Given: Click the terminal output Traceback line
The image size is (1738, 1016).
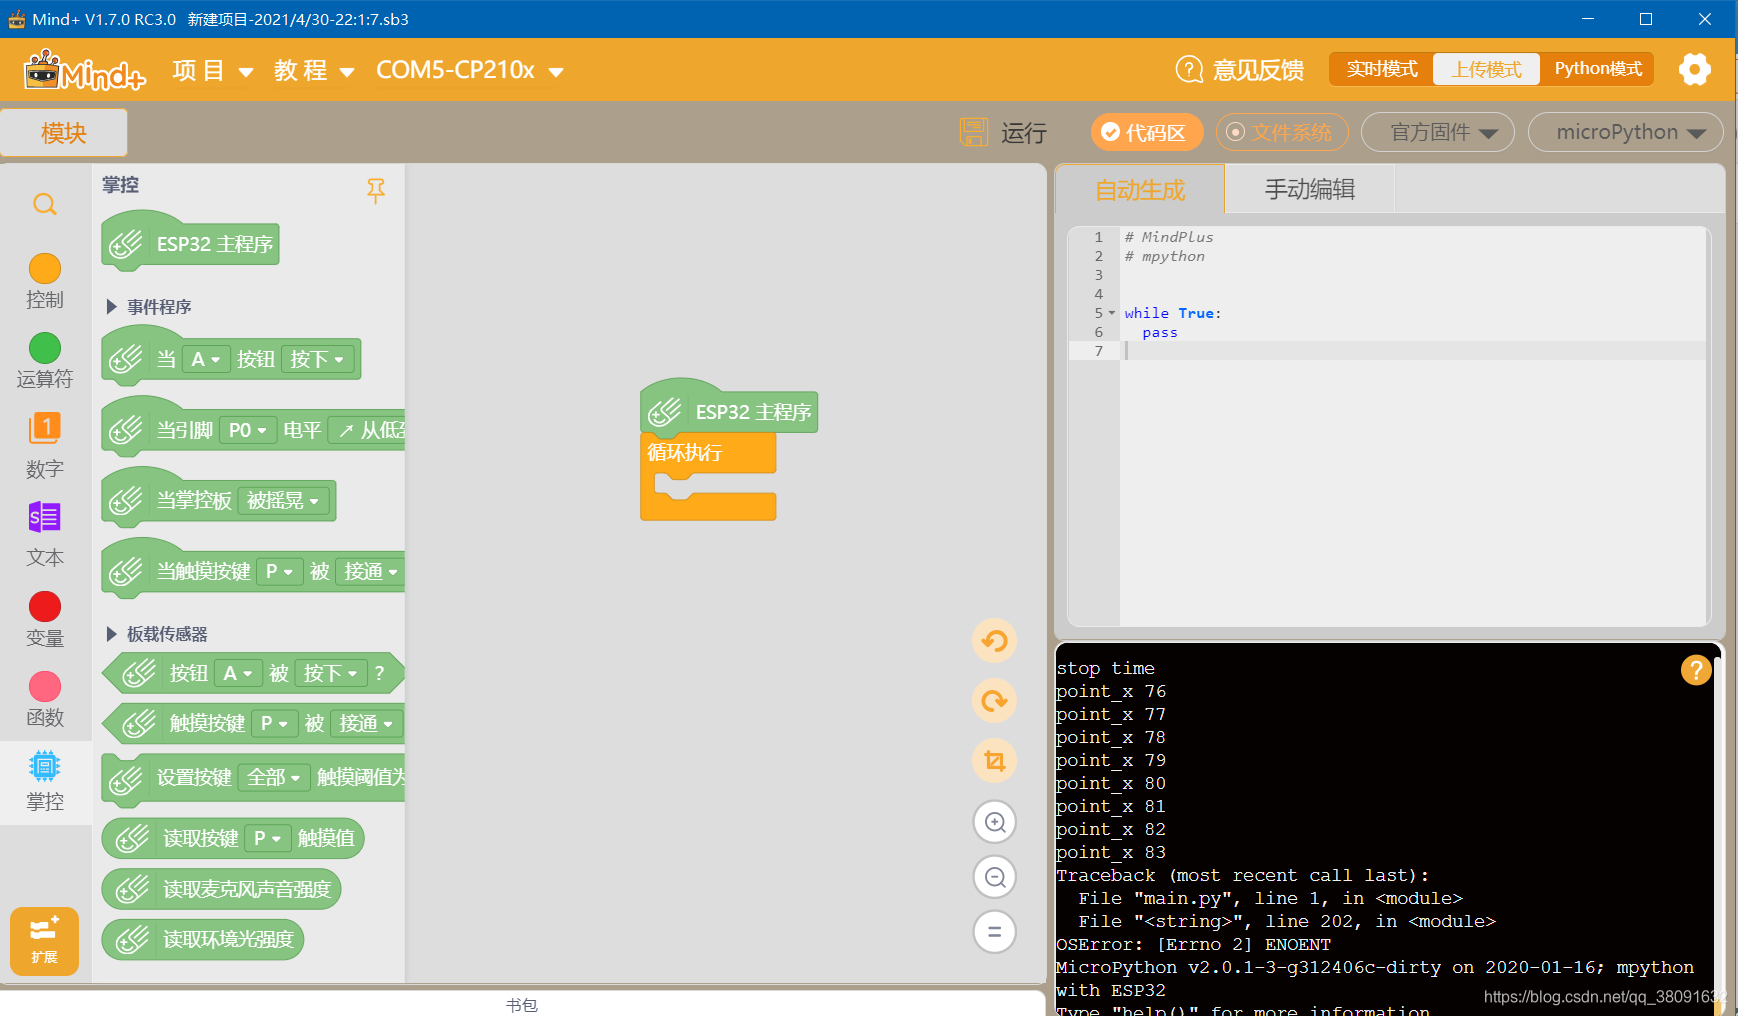Looking at the screenshot, I should click(x=1242, y=875).
